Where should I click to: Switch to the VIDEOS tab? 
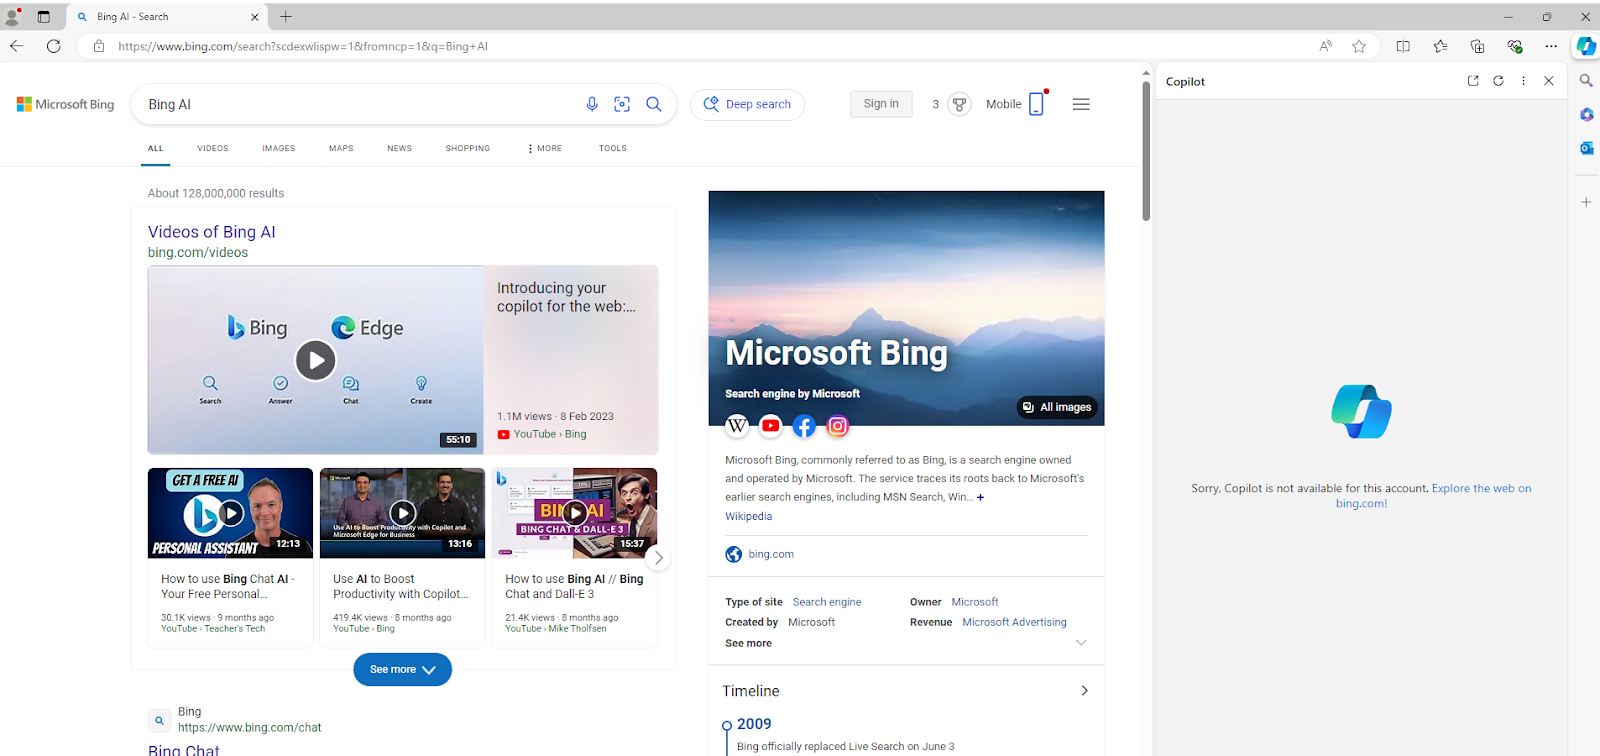pos(213,148)
